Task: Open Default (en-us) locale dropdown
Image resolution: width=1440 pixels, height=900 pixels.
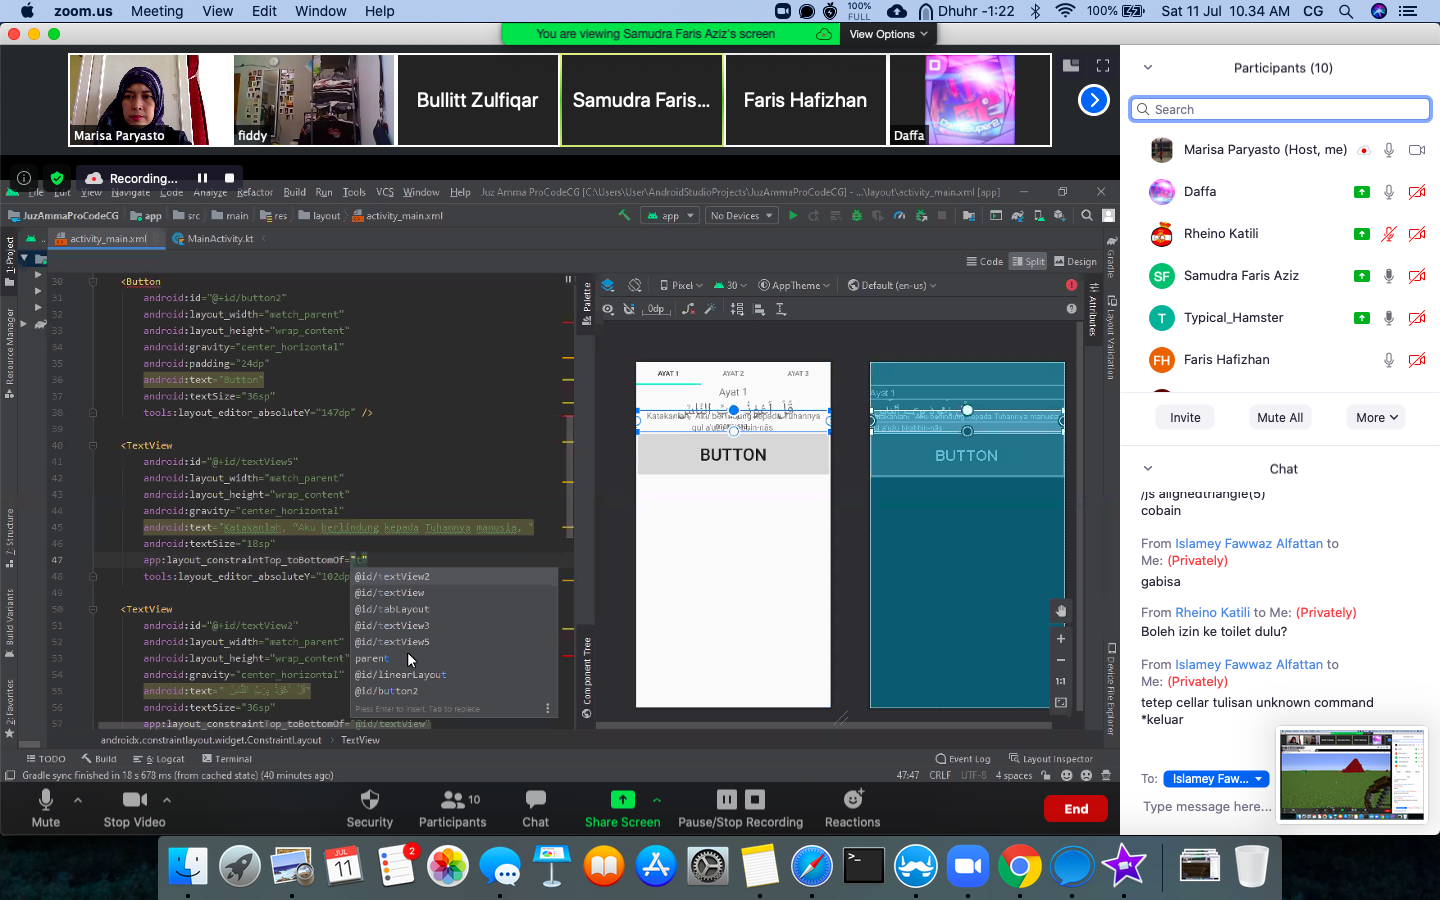Action: click(x=892, y=285)
